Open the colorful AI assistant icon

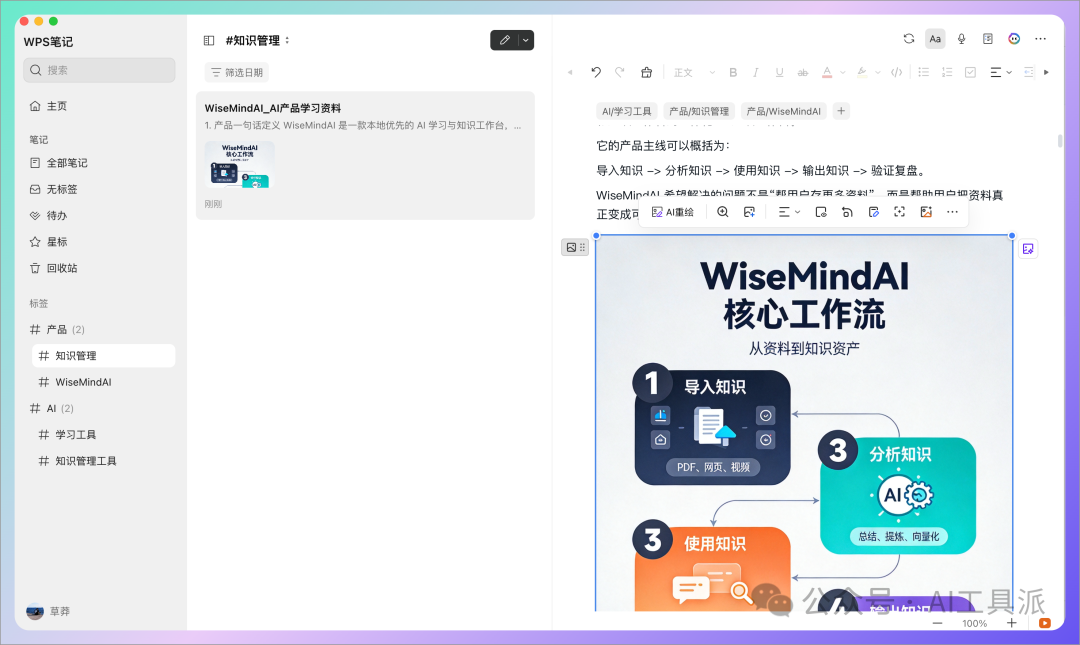1014,39
